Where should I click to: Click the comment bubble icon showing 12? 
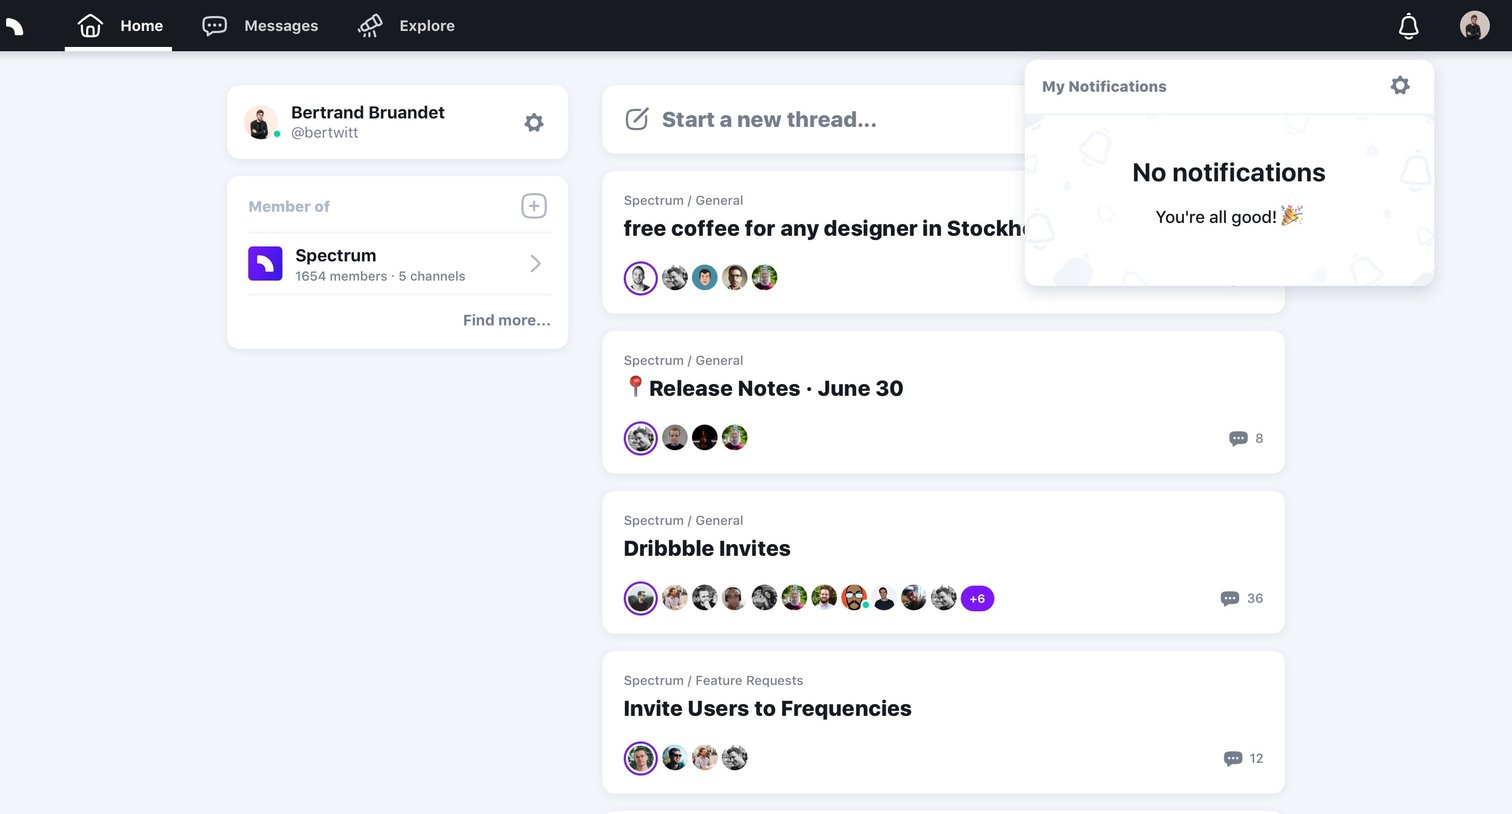[x=1233, y=759]
